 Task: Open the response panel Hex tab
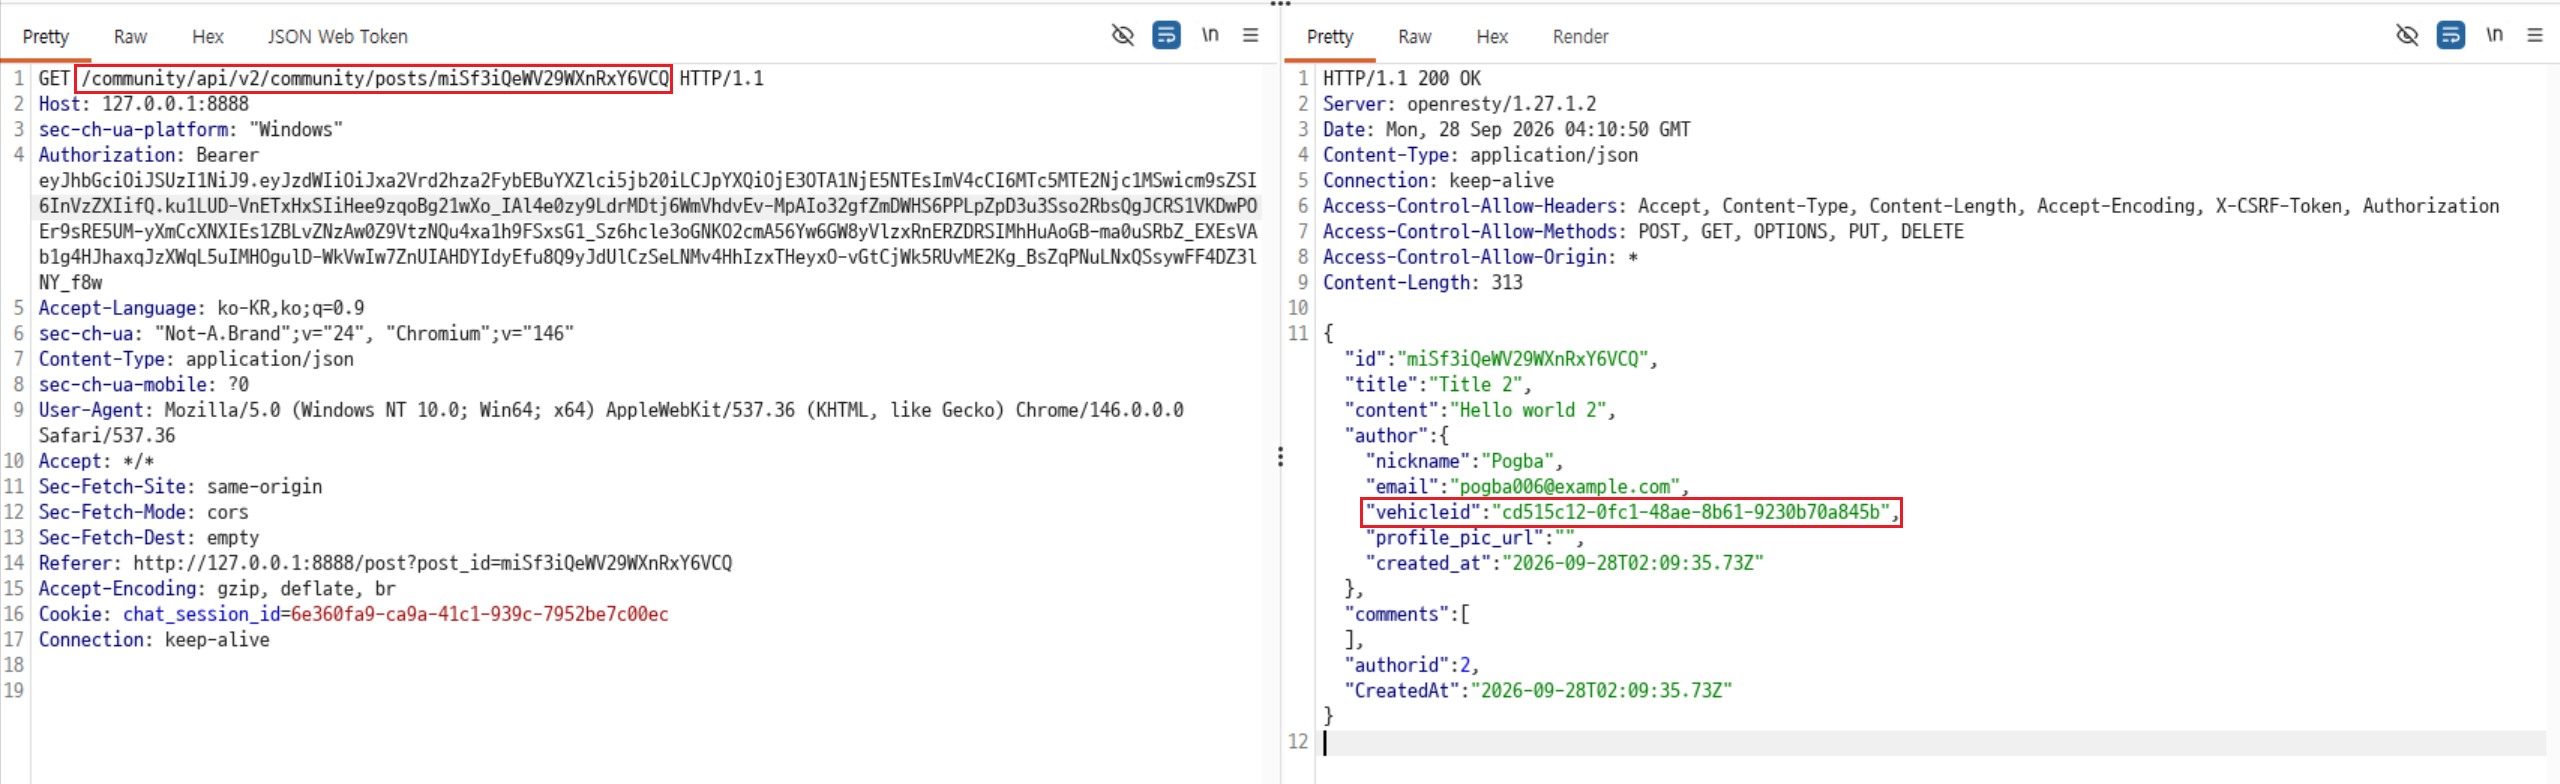pos(1492,37)
